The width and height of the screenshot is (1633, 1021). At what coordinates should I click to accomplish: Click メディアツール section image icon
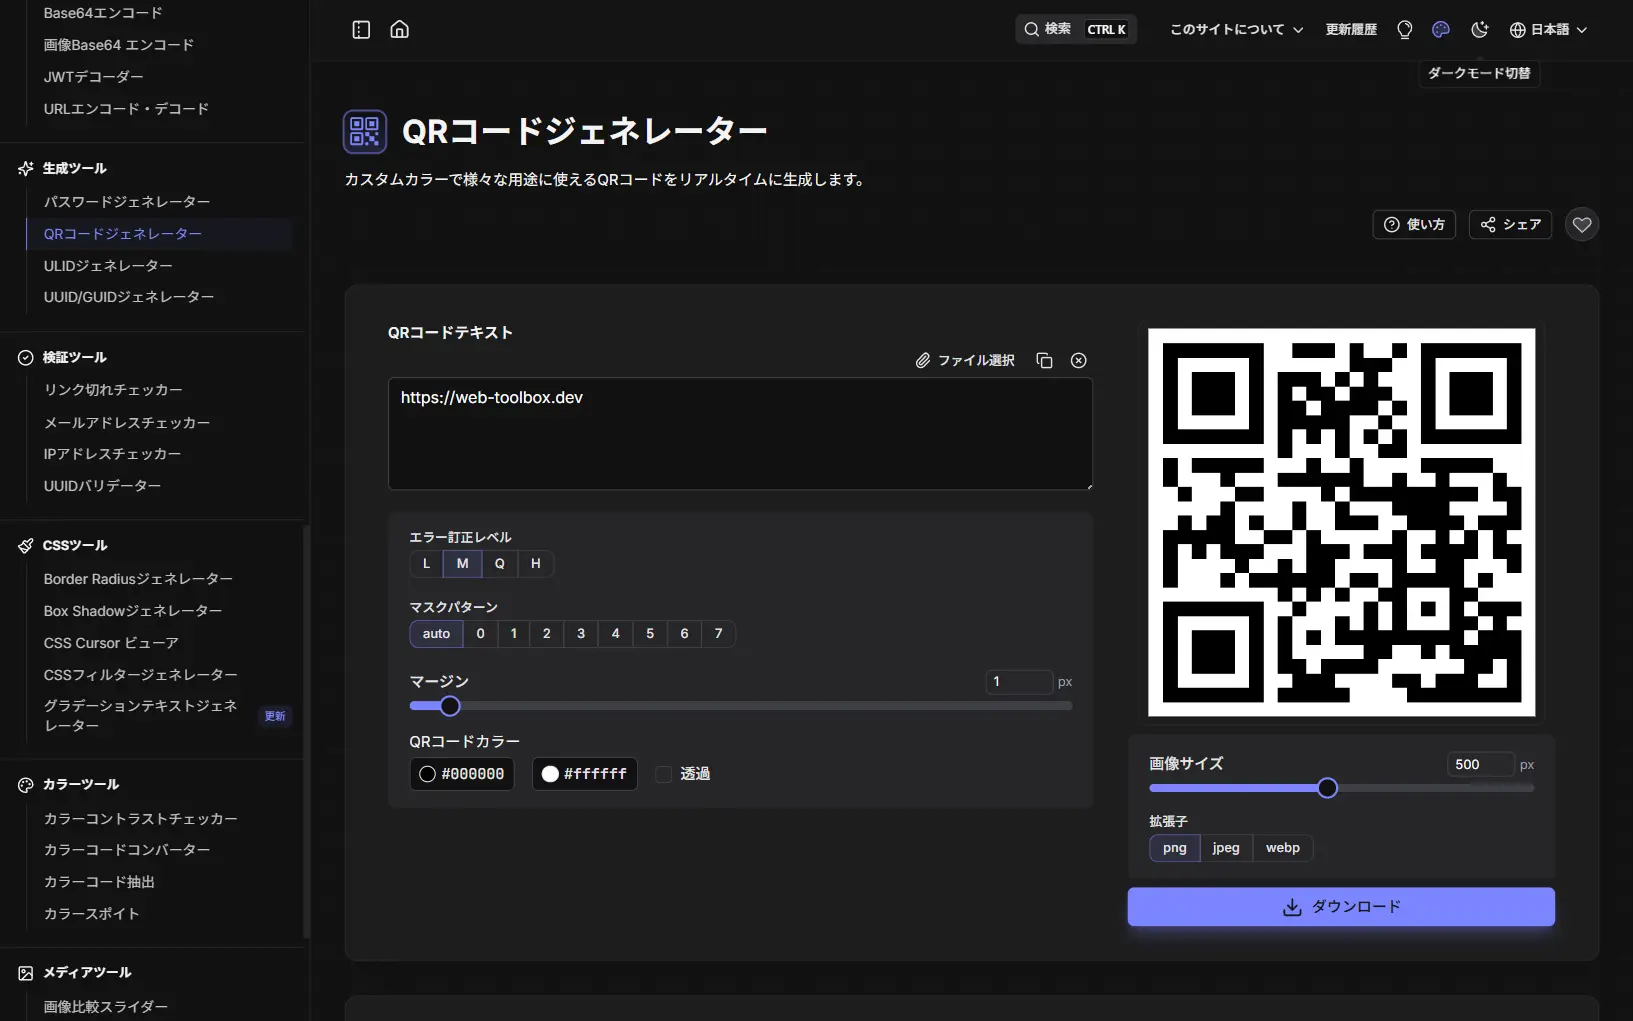(x=26, y=972)
